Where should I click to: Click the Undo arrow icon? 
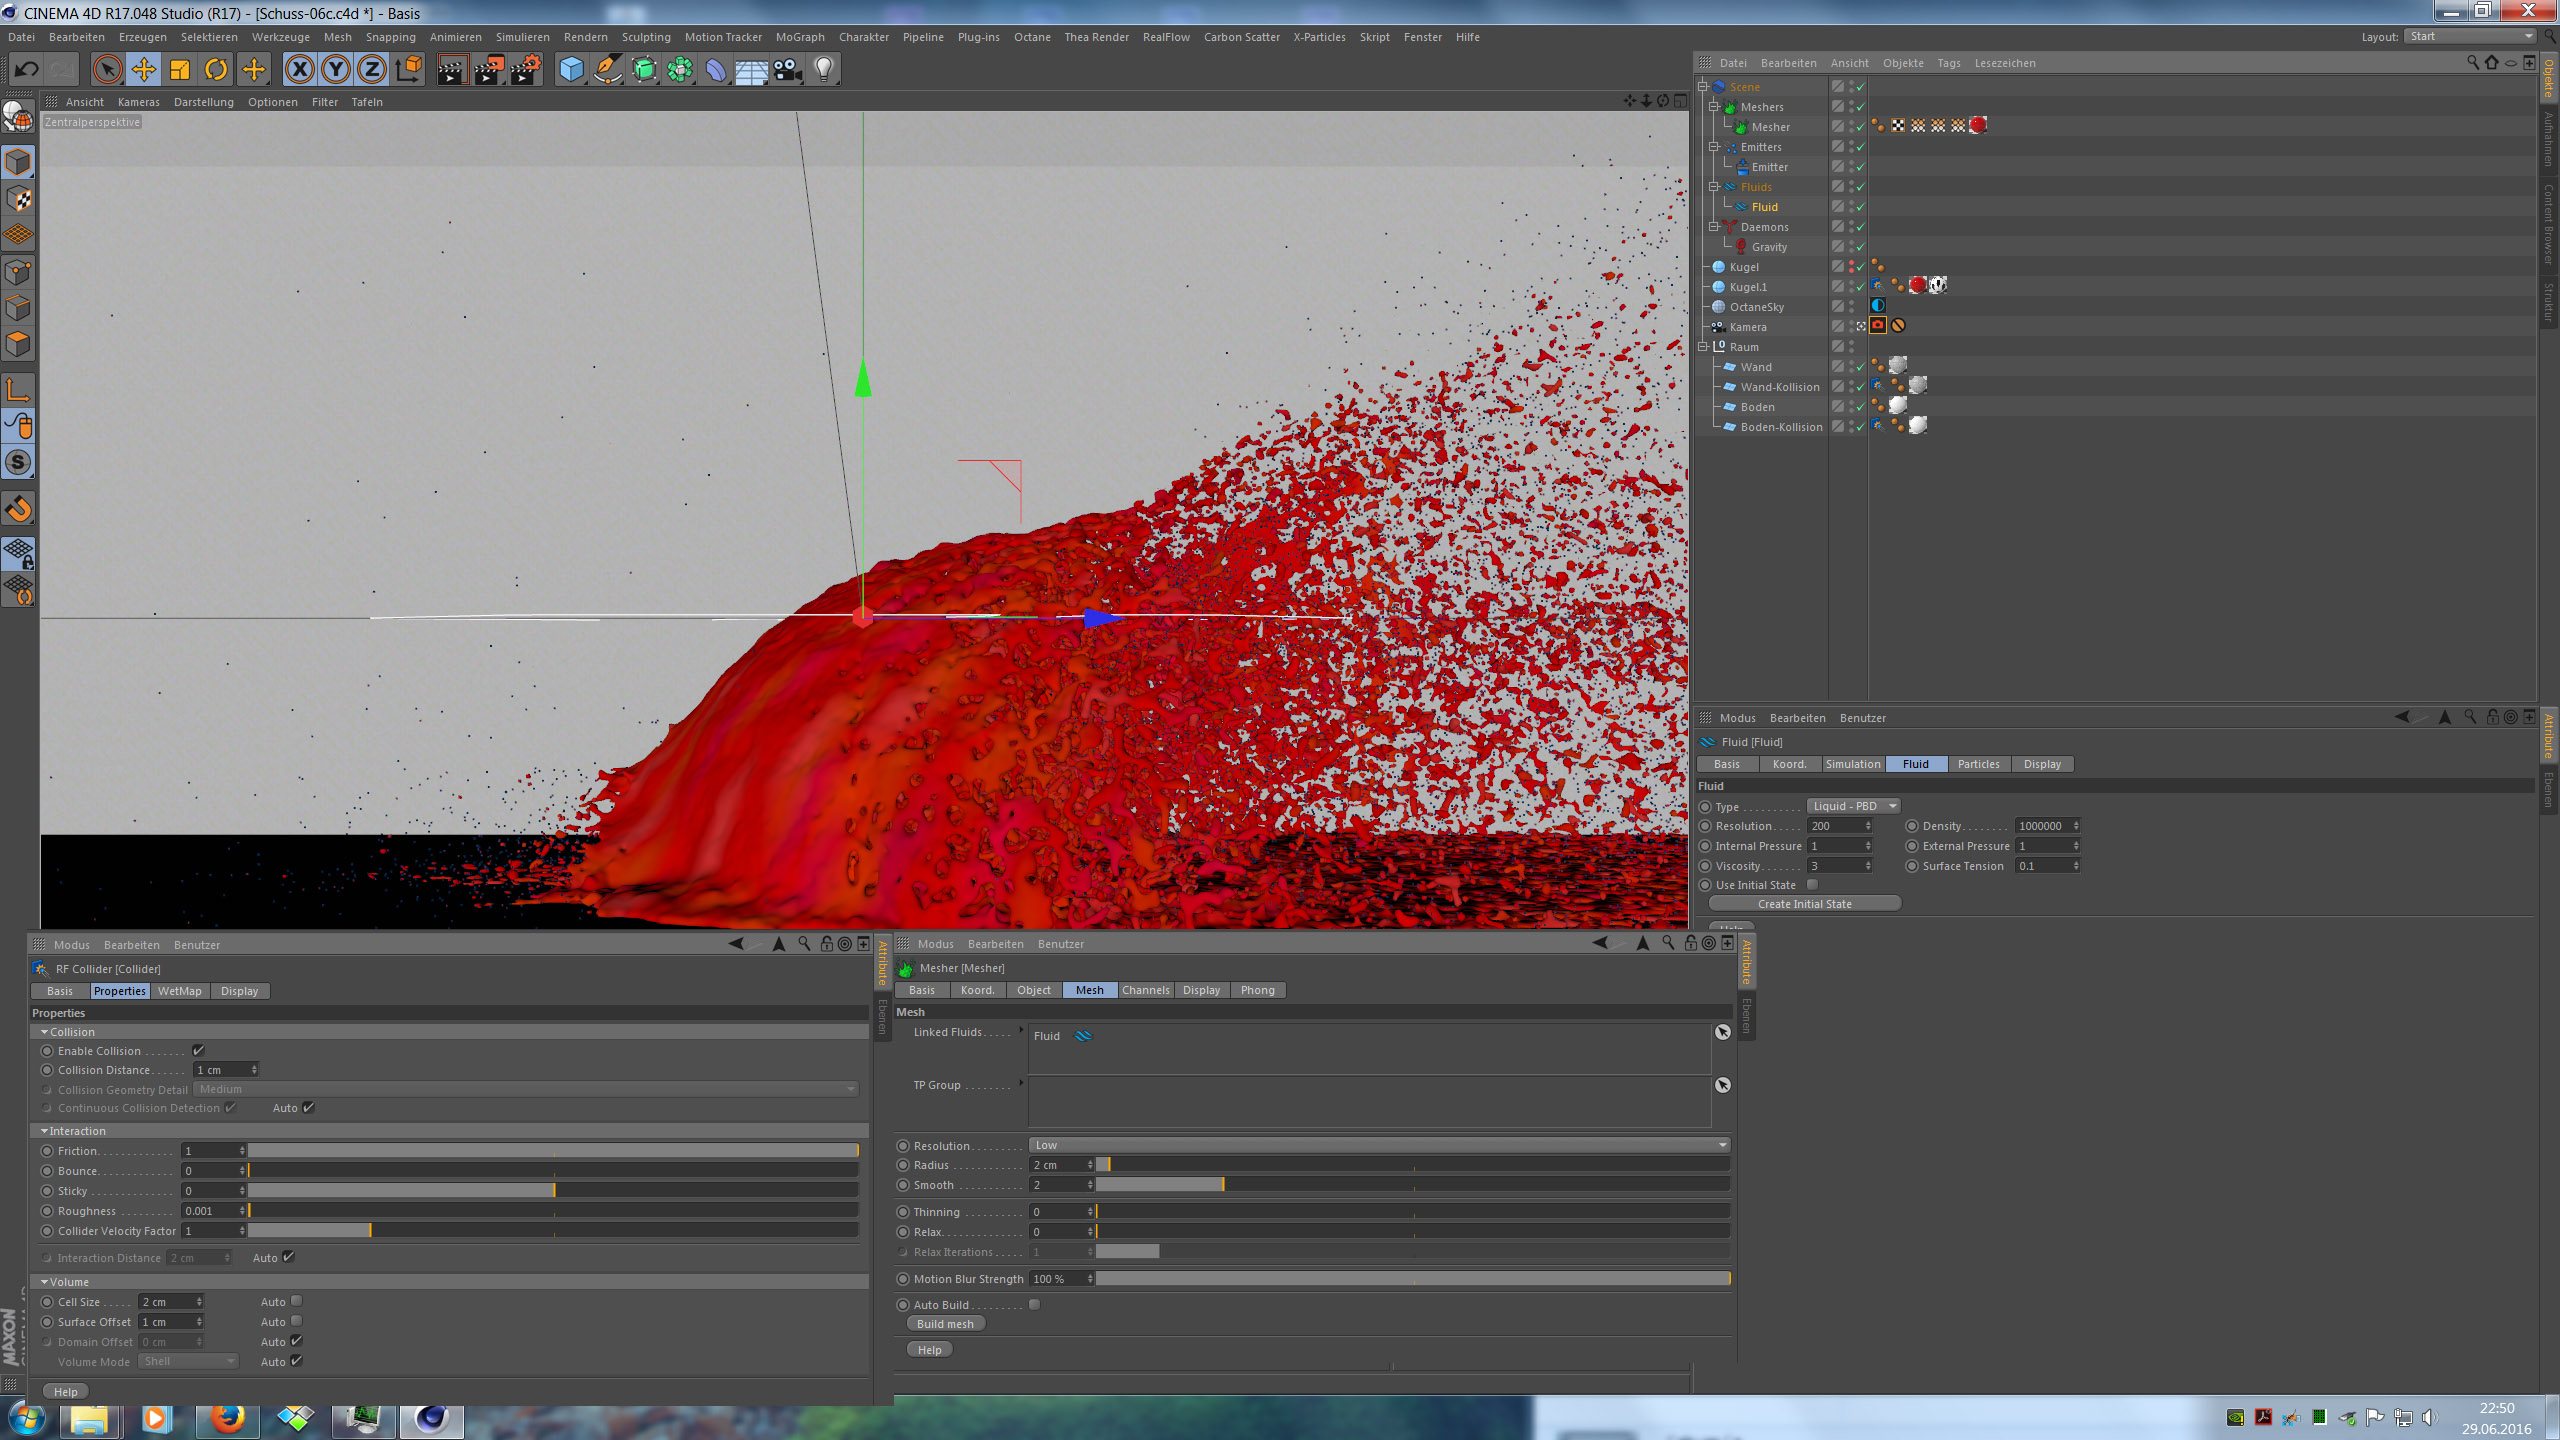pyautogui.click(x=26, y=69)
